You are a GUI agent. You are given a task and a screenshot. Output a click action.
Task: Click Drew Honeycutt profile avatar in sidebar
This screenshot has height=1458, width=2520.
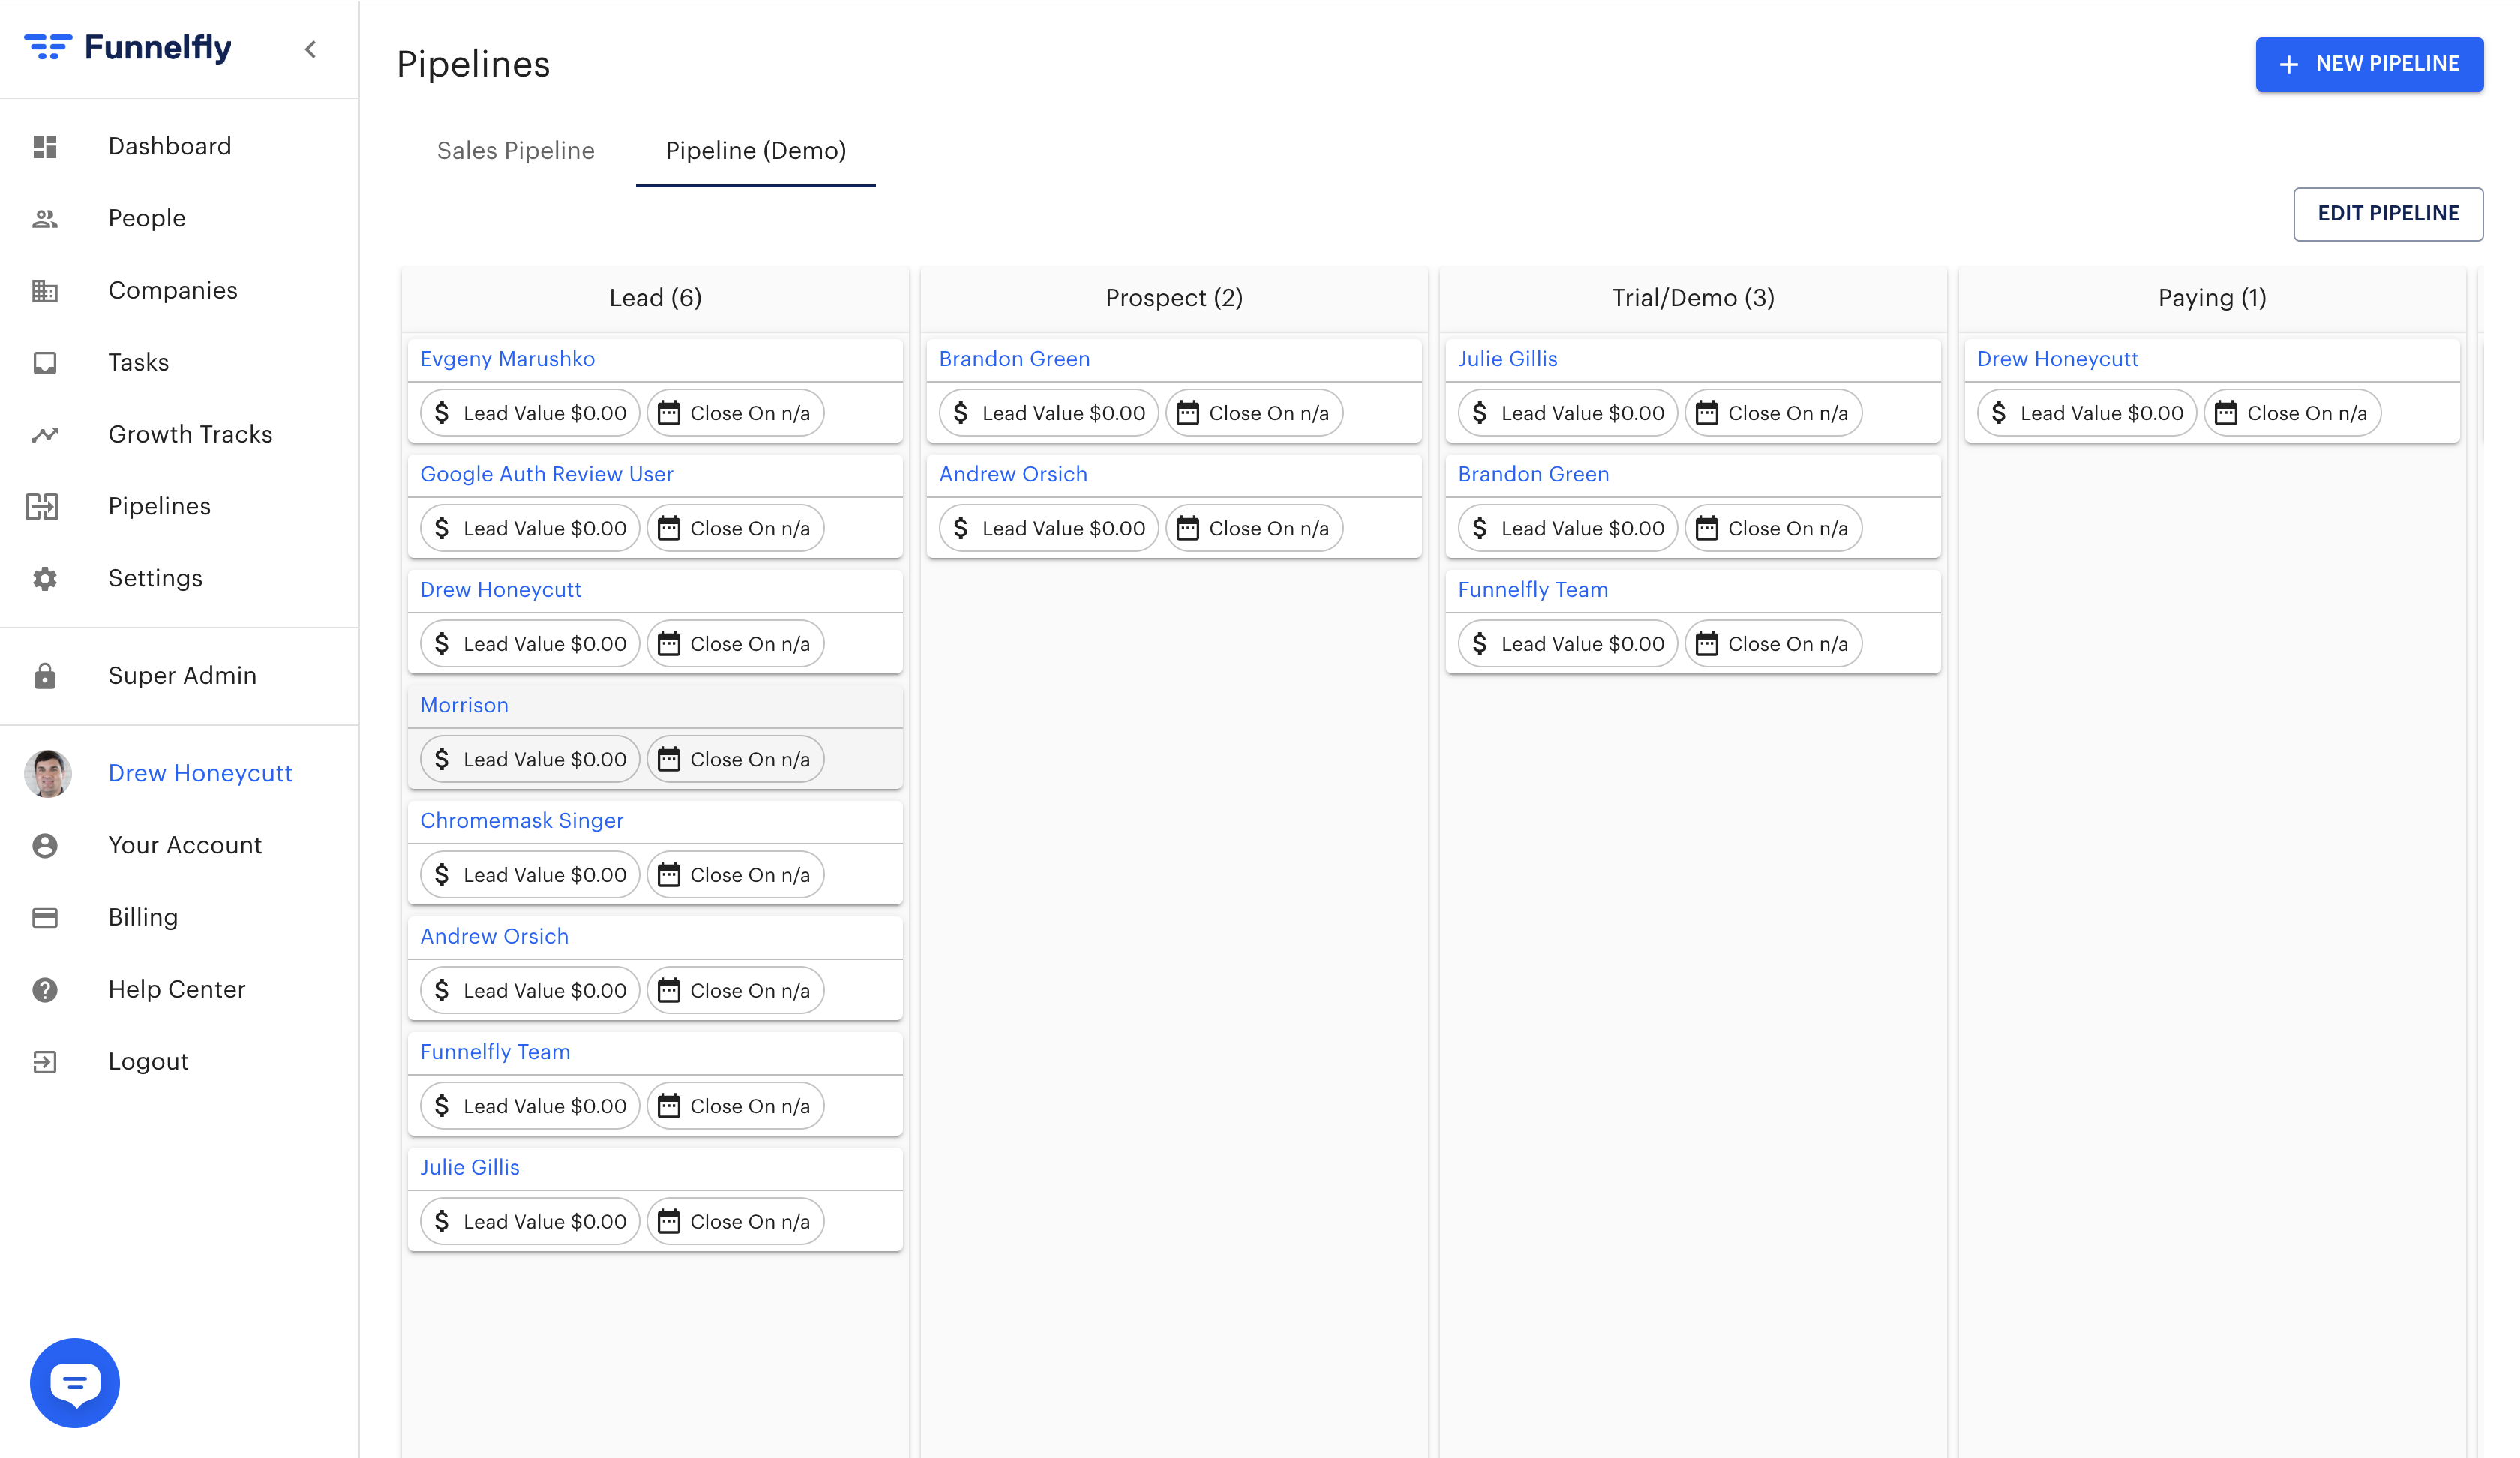point(48,774)
